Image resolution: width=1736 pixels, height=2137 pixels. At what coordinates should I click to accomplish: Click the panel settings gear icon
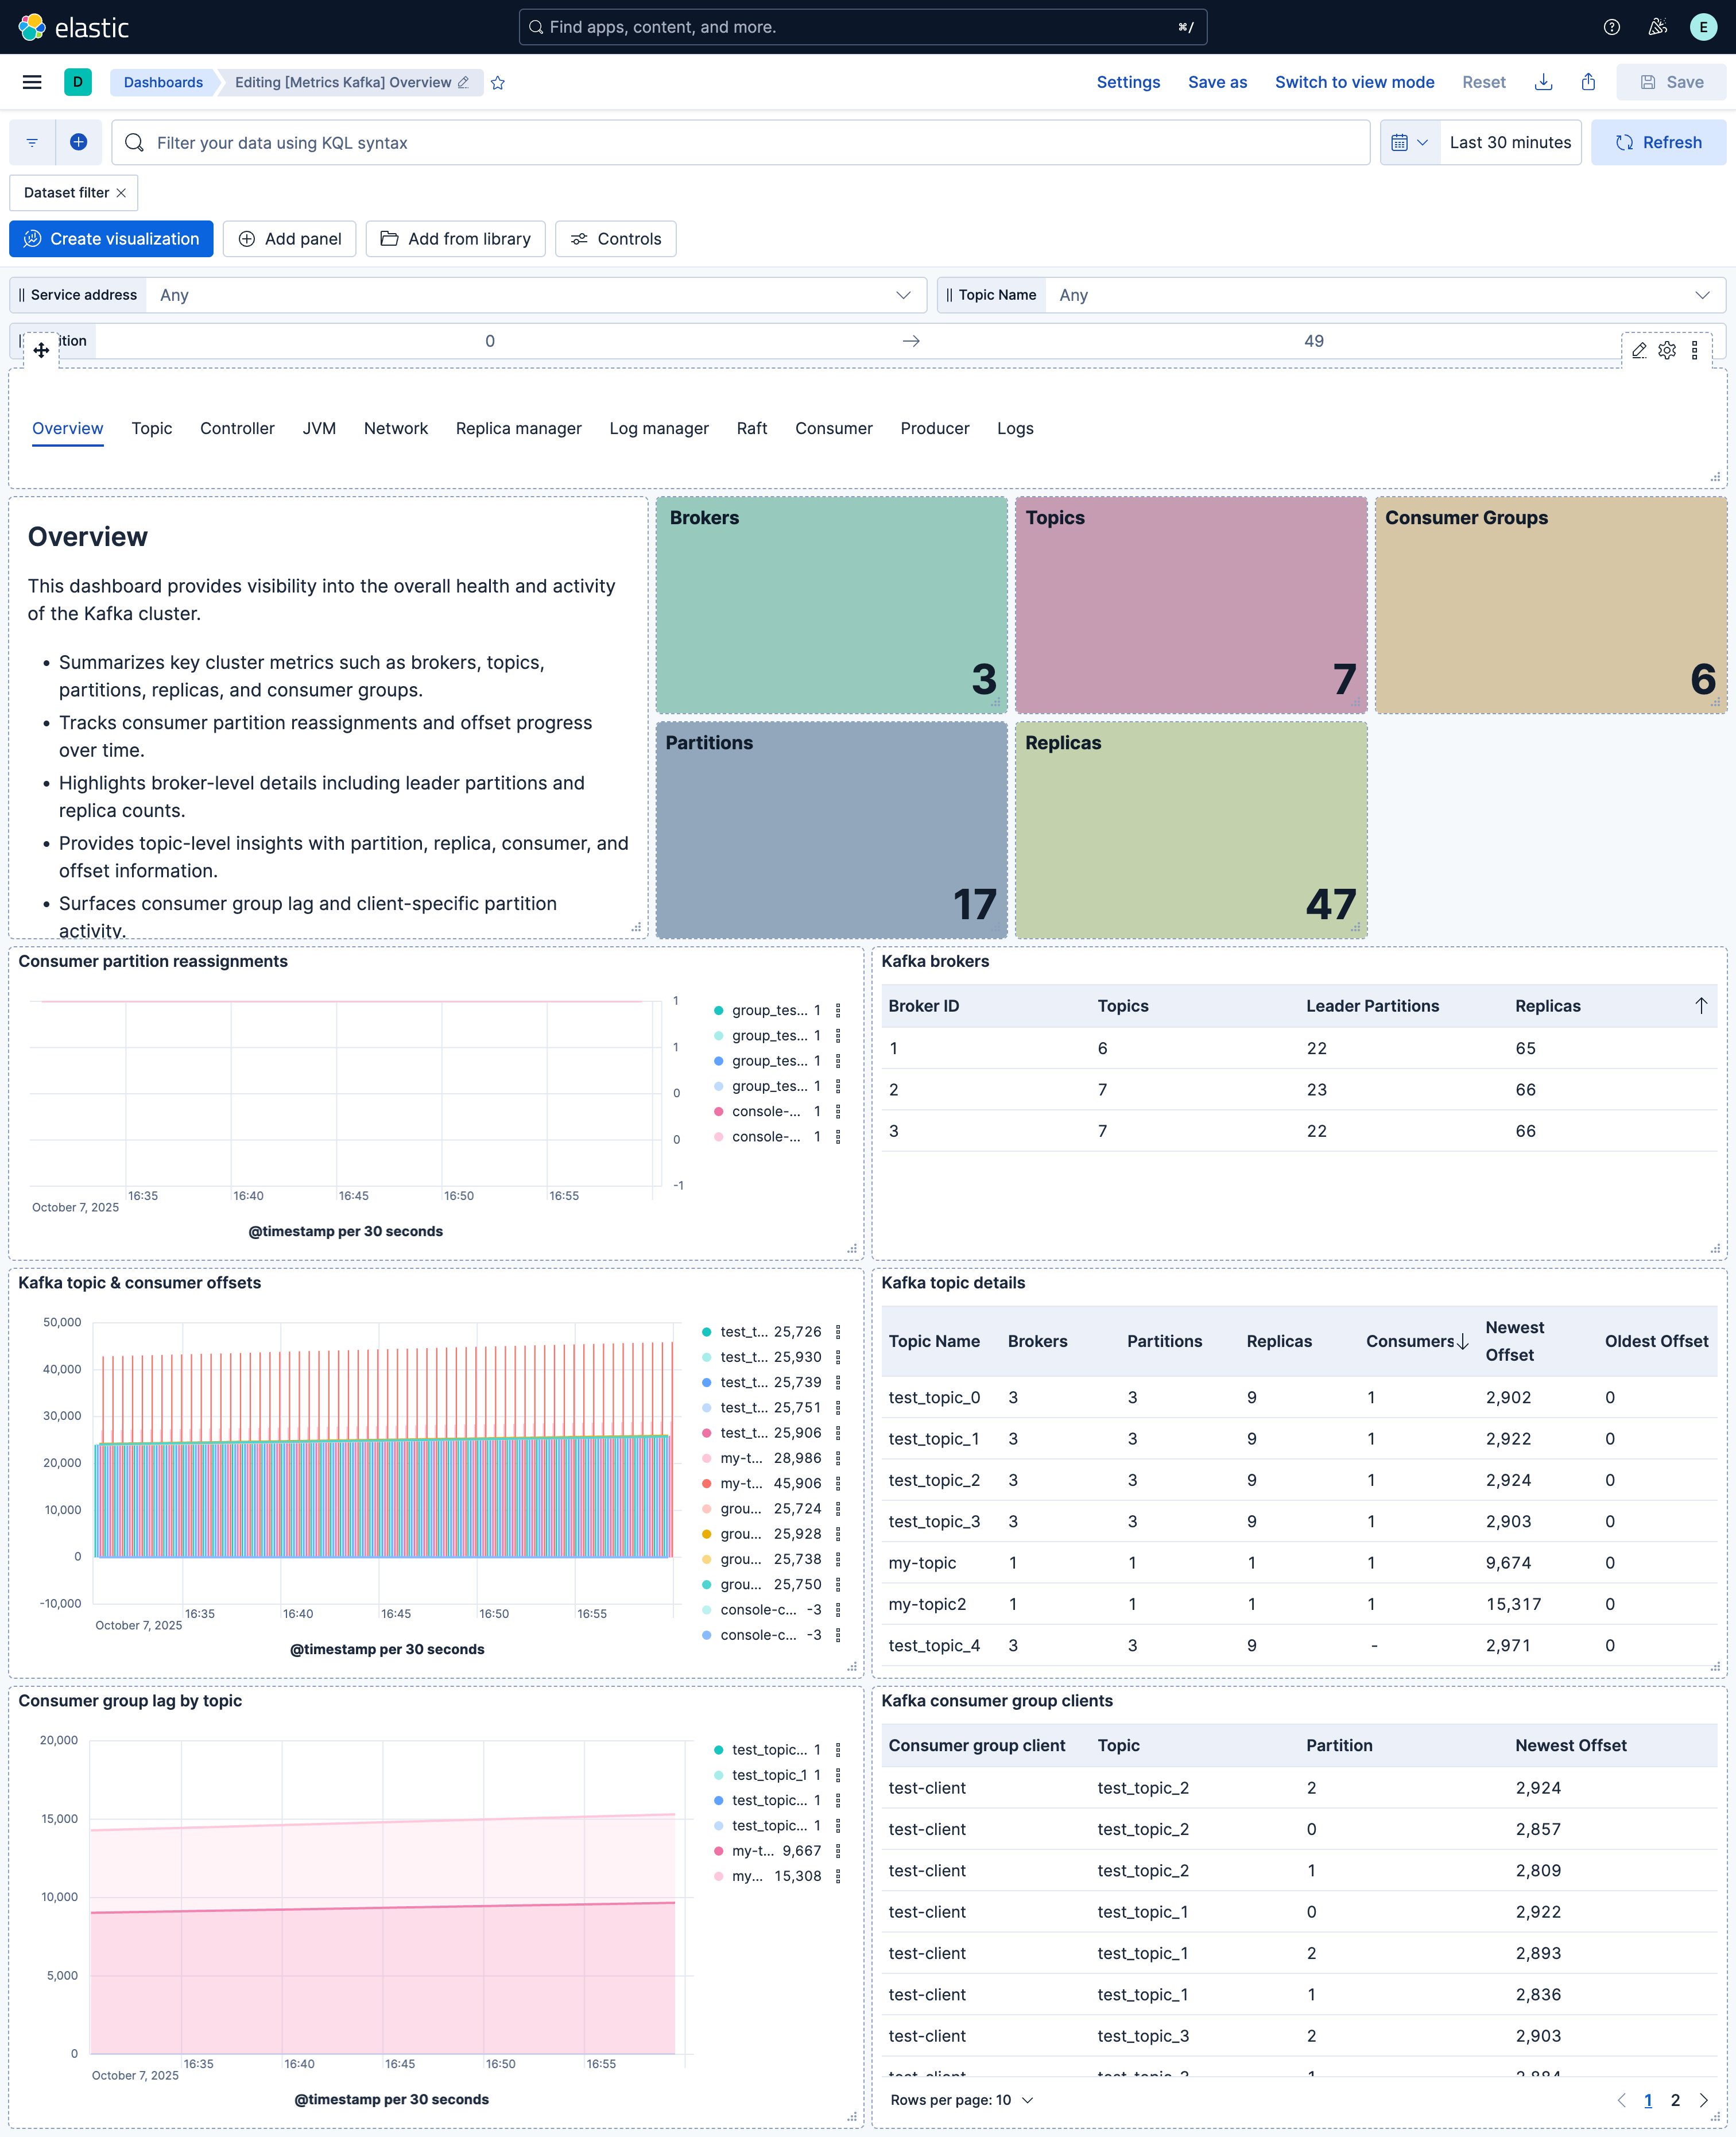click(x=1667, y=350)
